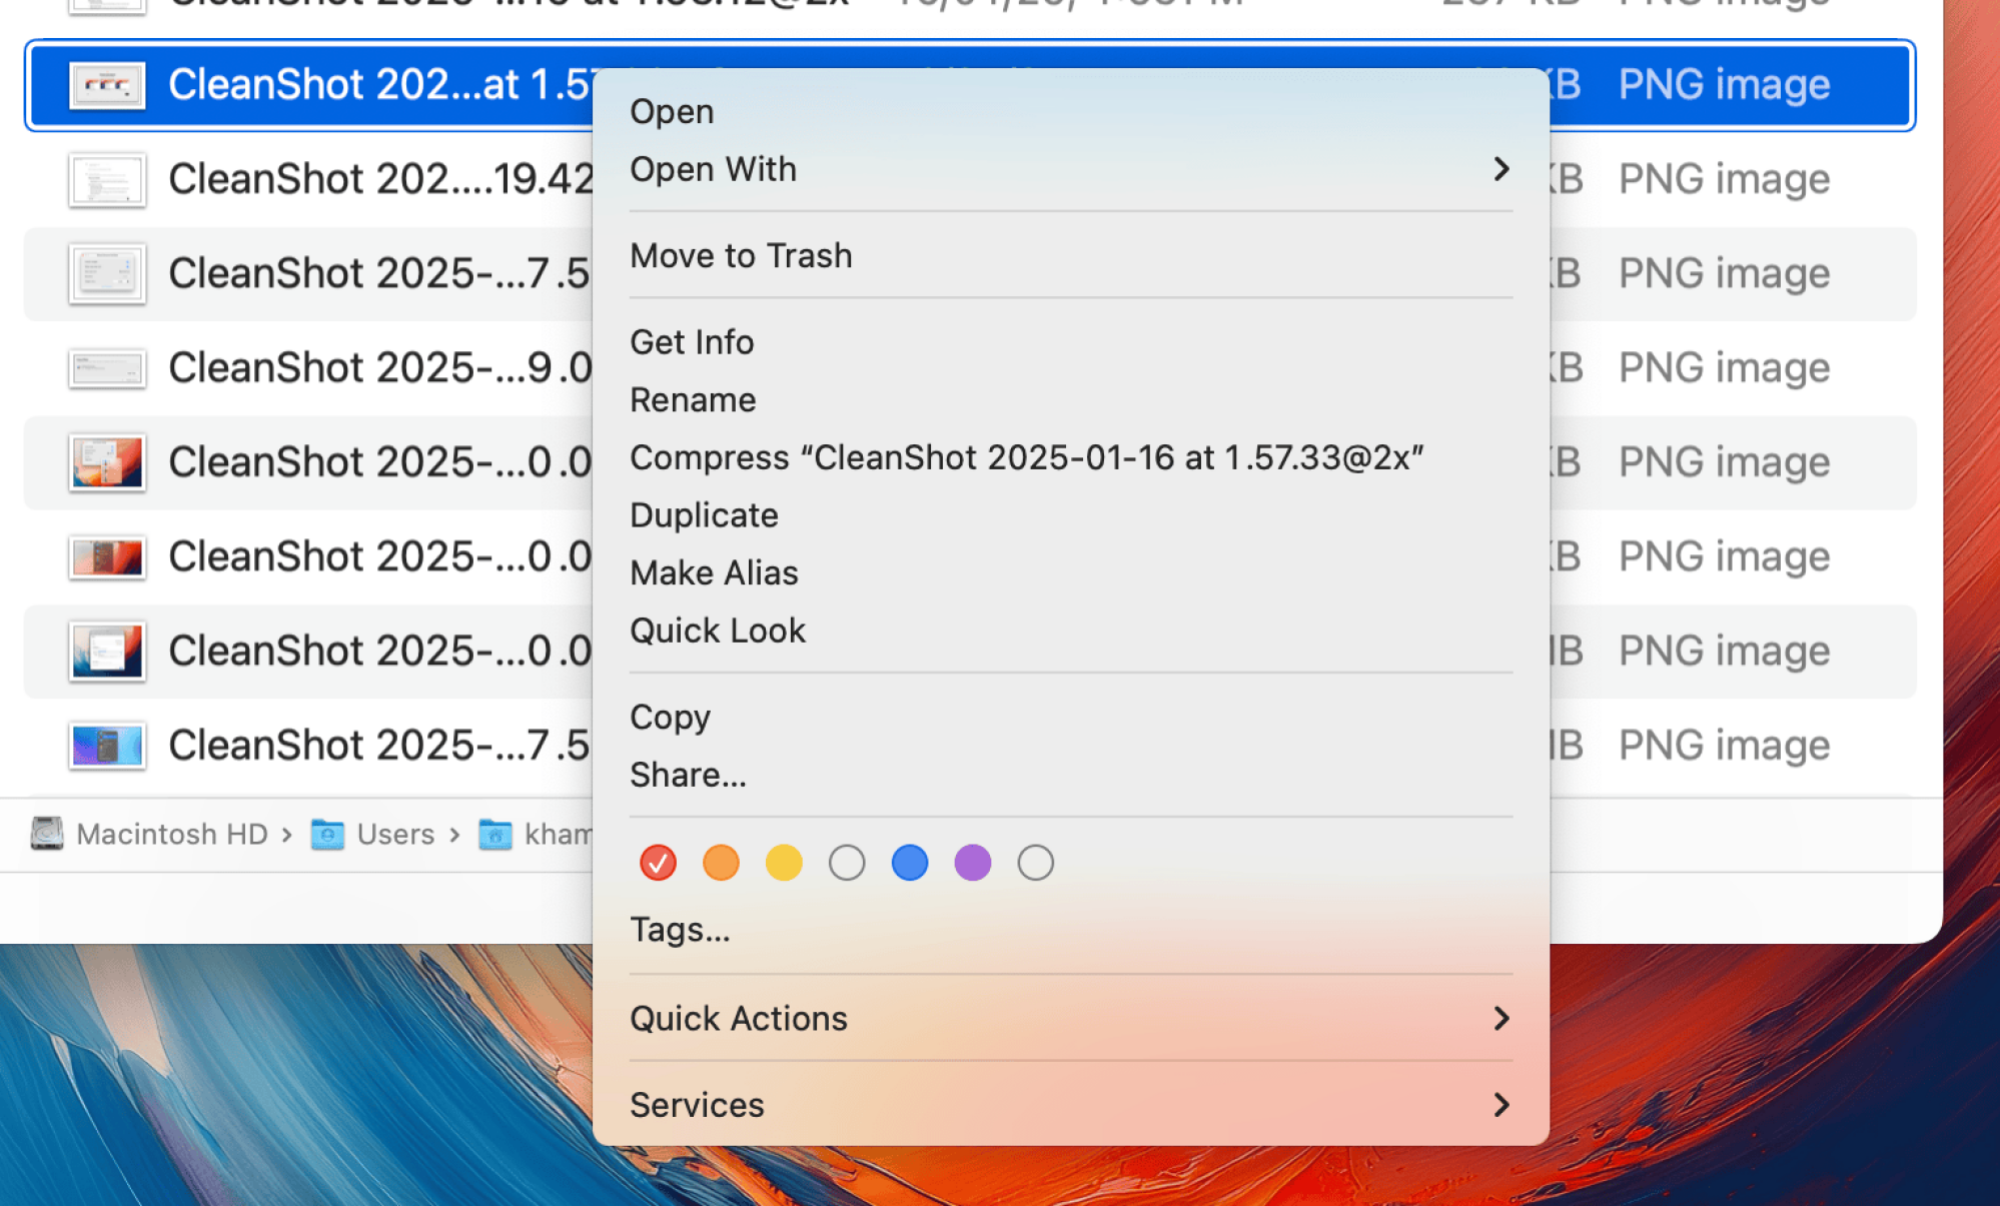
Task: Open the Tags... dialog
Action: [680, 930]
